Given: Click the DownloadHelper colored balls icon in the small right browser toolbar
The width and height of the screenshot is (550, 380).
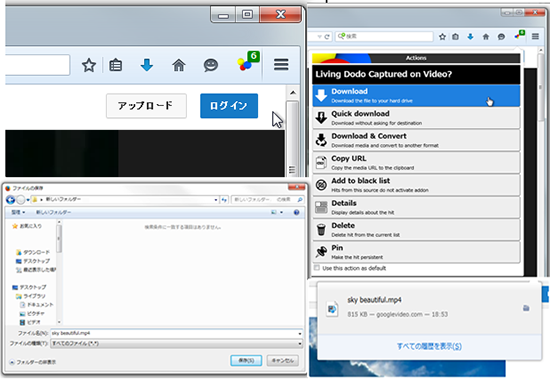Looking at the screenshot, I should (x=519, y=35).
